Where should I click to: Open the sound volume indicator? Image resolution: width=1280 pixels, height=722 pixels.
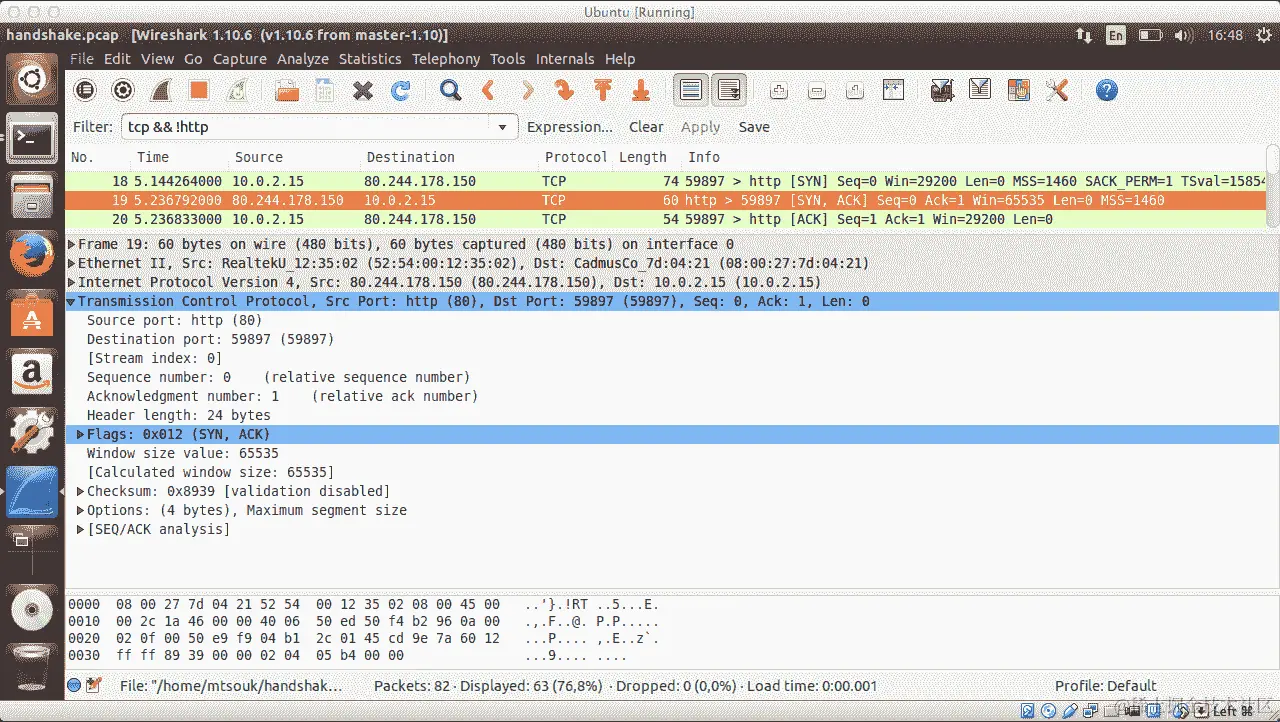(1184, 35)
